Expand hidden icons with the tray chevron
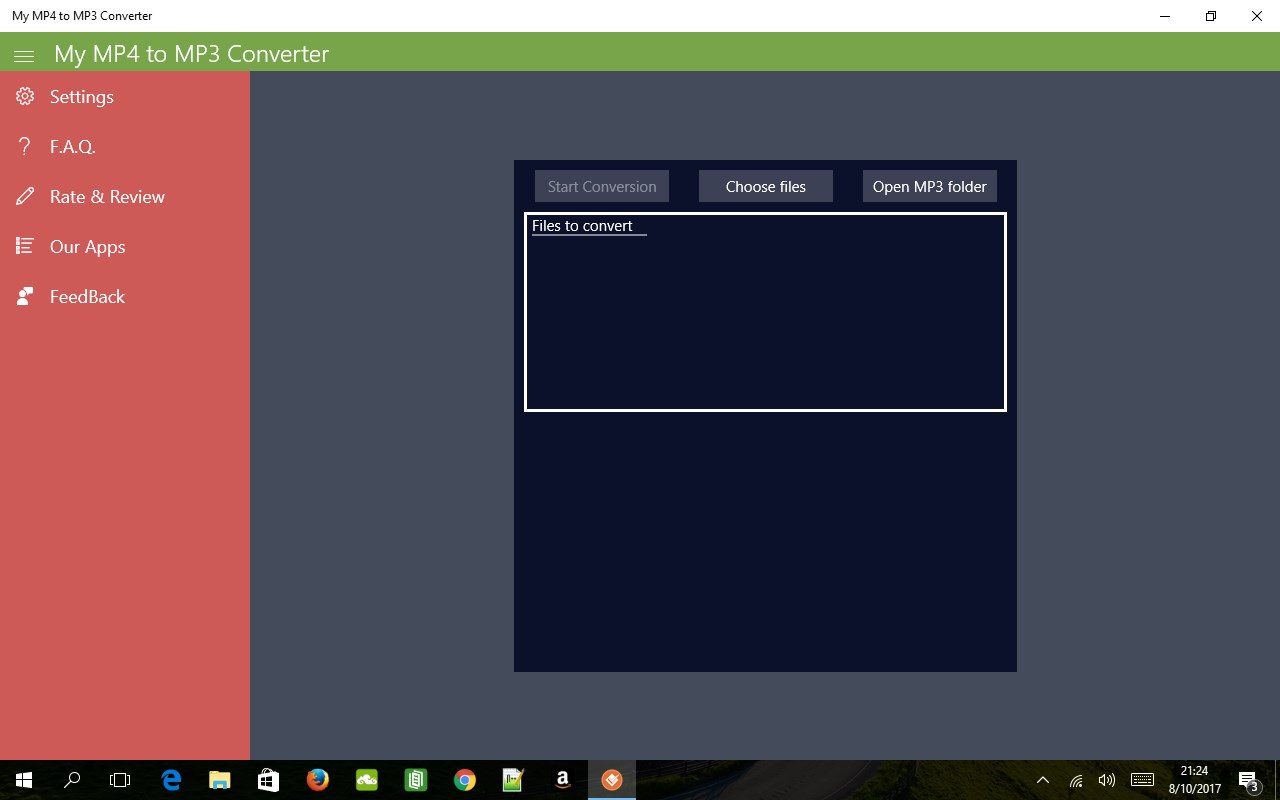Screen dimensions: 1280x800 point(1043,780)
